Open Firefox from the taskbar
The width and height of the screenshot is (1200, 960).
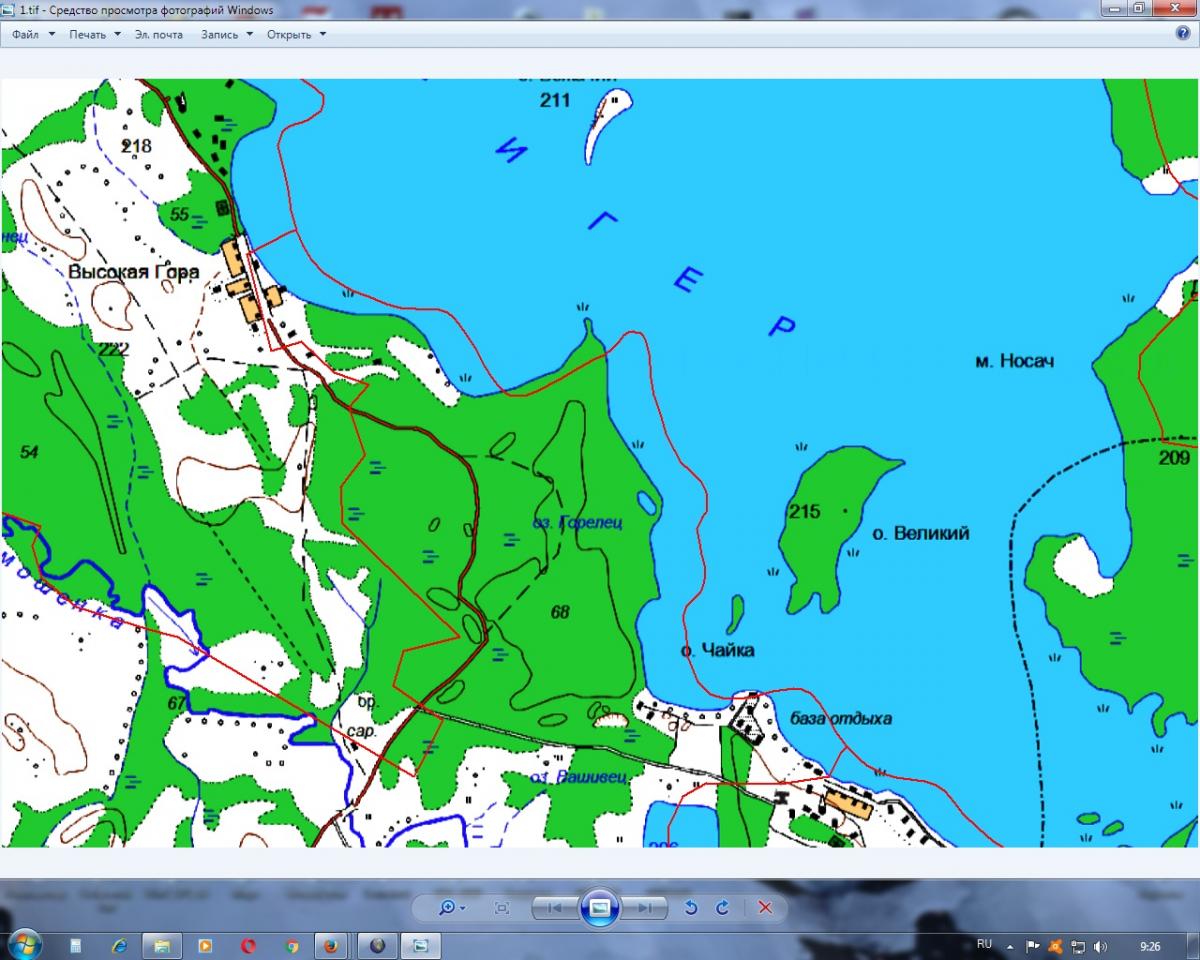[330, 945]
